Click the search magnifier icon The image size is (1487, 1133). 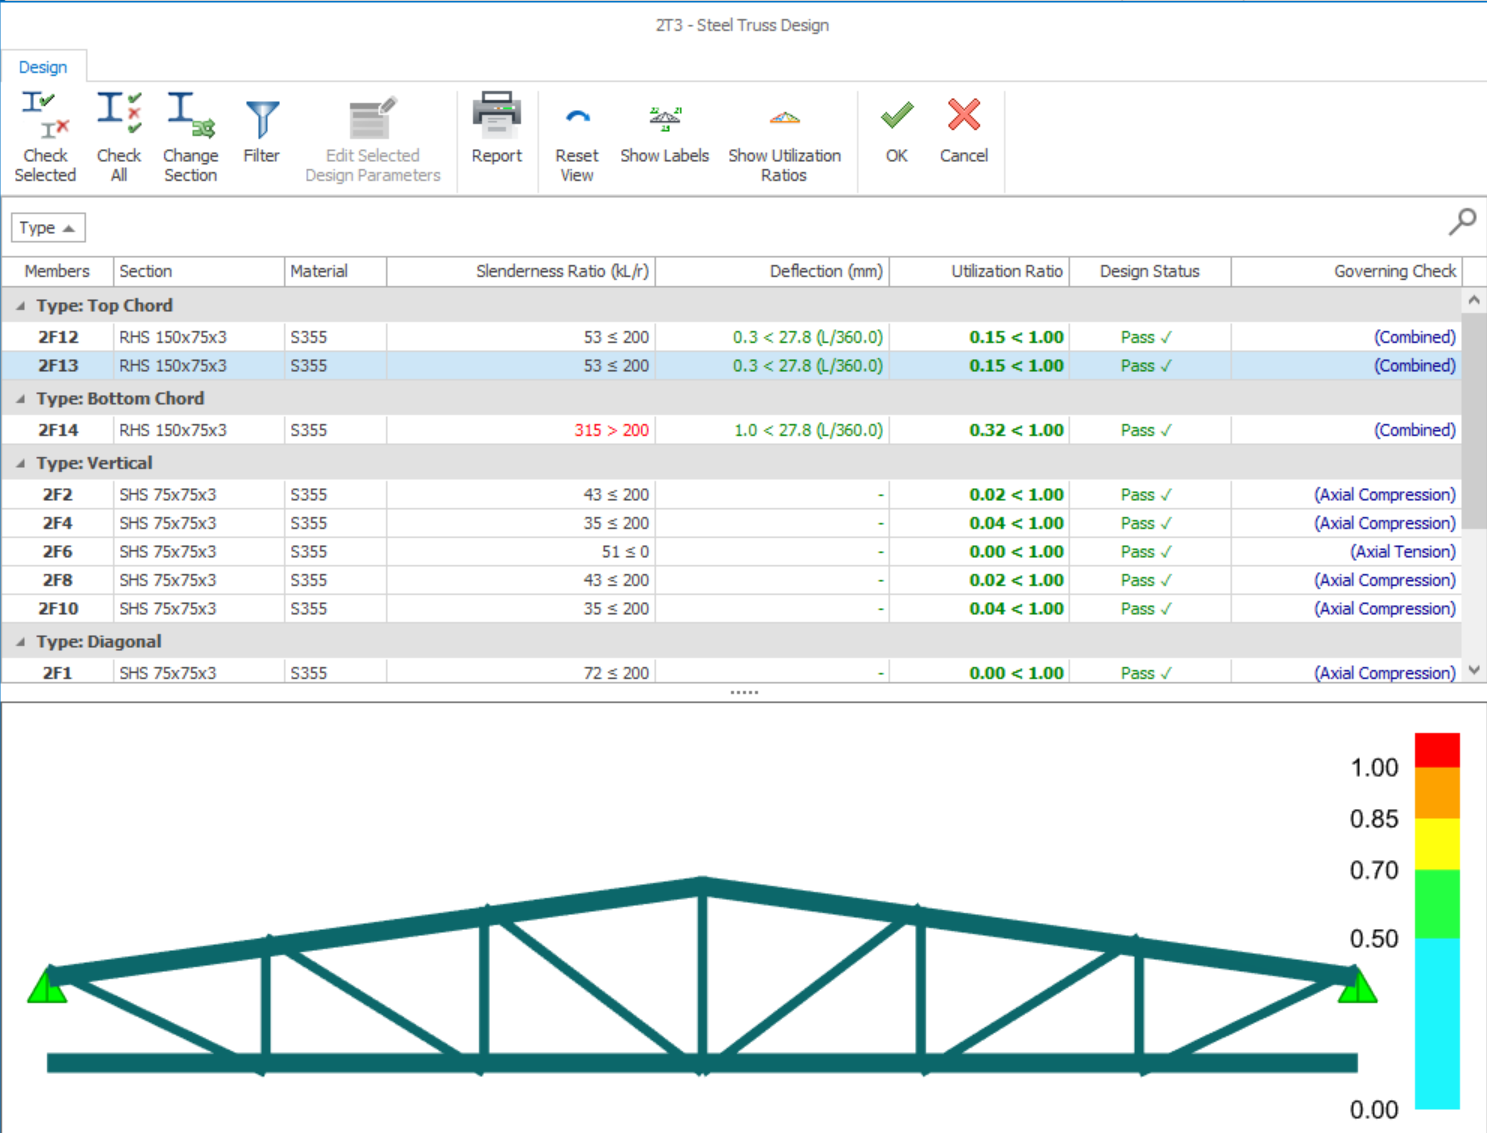[1462, 221]
